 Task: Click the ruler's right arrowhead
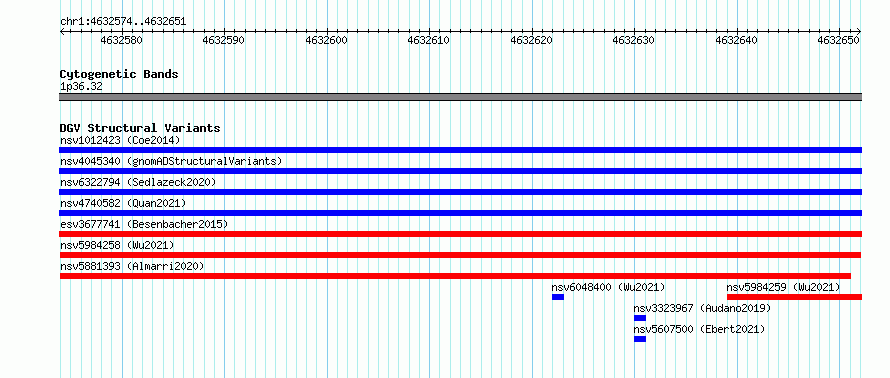coord(859,31)
